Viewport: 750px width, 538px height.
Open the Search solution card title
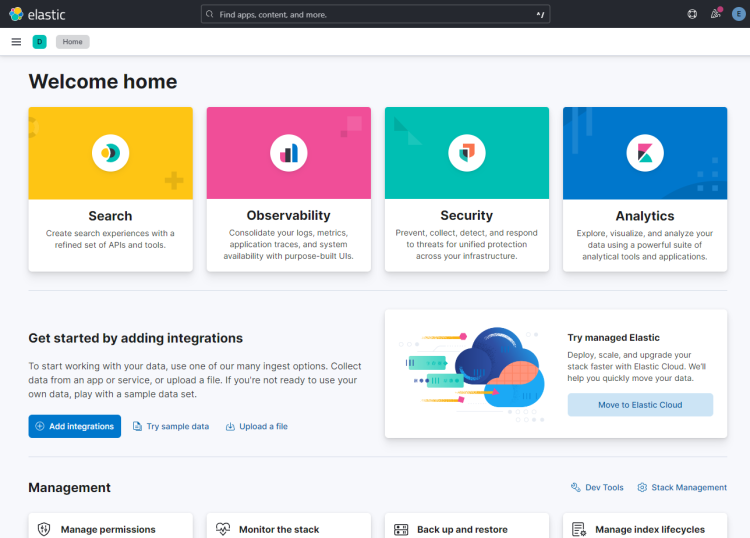coord(110,216)
